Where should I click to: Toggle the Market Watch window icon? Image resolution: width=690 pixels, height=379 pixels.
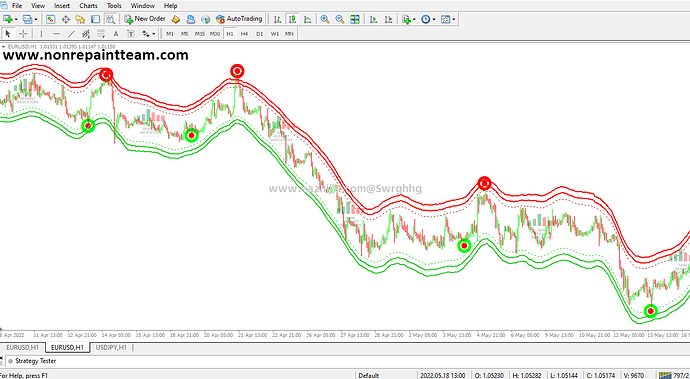click(x=51, y=19)
